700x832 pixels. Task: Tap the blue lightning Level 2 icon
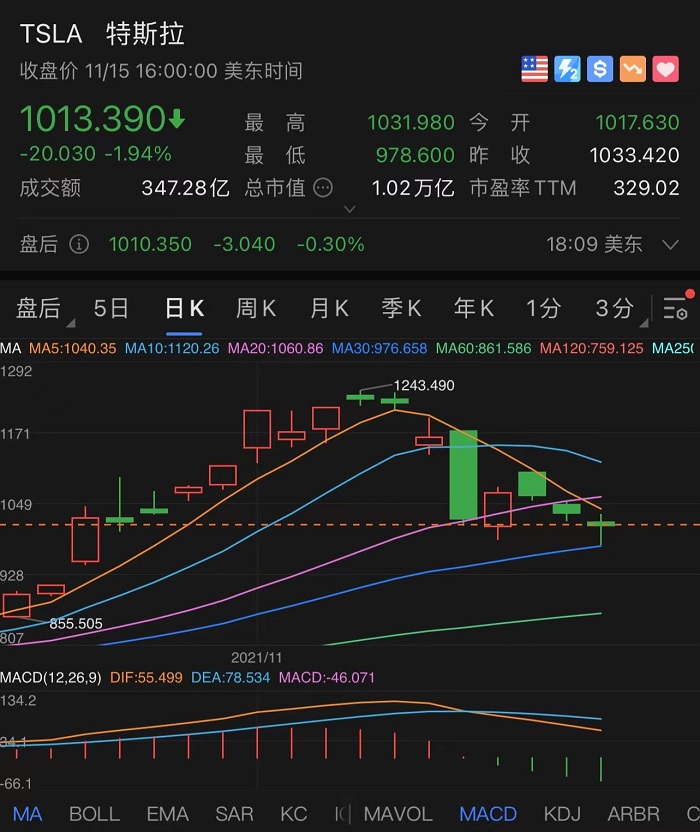[567, 69]
